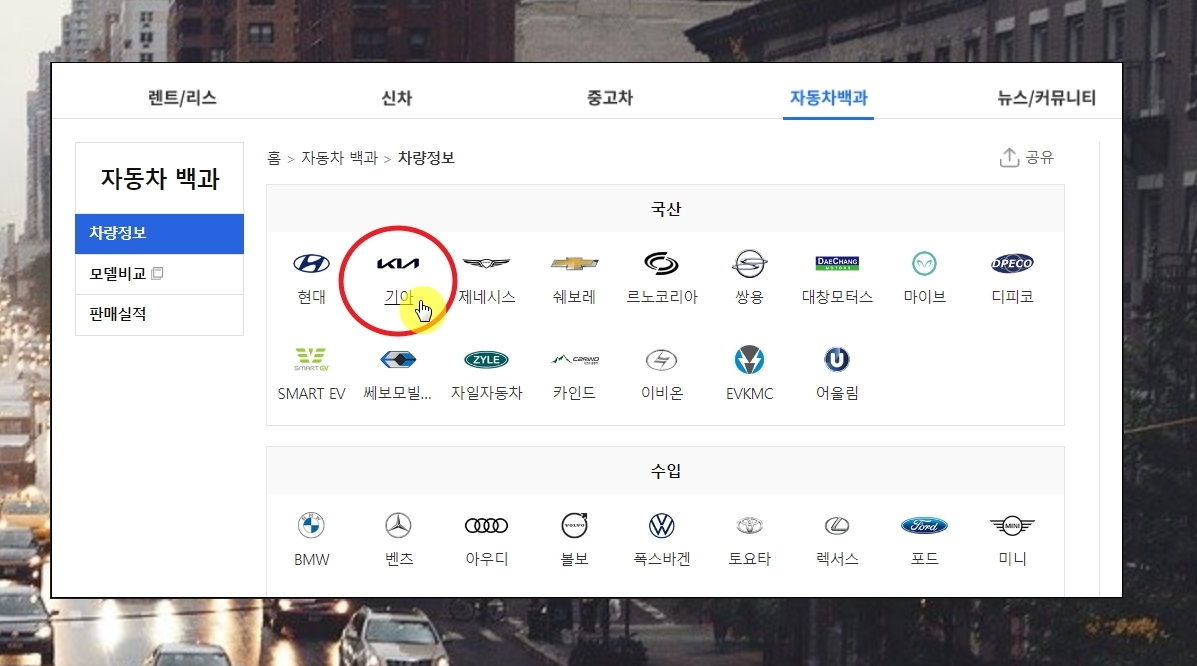Open the Genesis (제네시스) winged logo

[486, 263]
